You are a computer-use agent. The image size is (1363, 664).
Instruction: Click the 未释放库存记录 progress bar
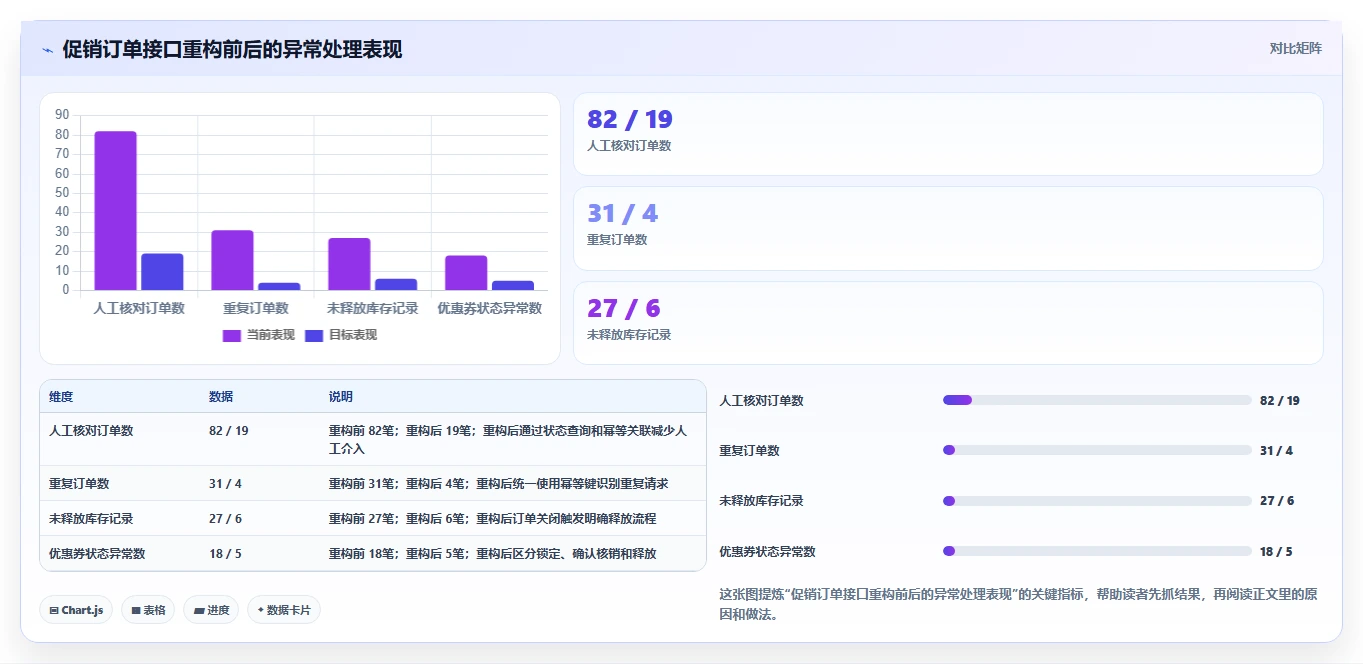point(1097,501)
